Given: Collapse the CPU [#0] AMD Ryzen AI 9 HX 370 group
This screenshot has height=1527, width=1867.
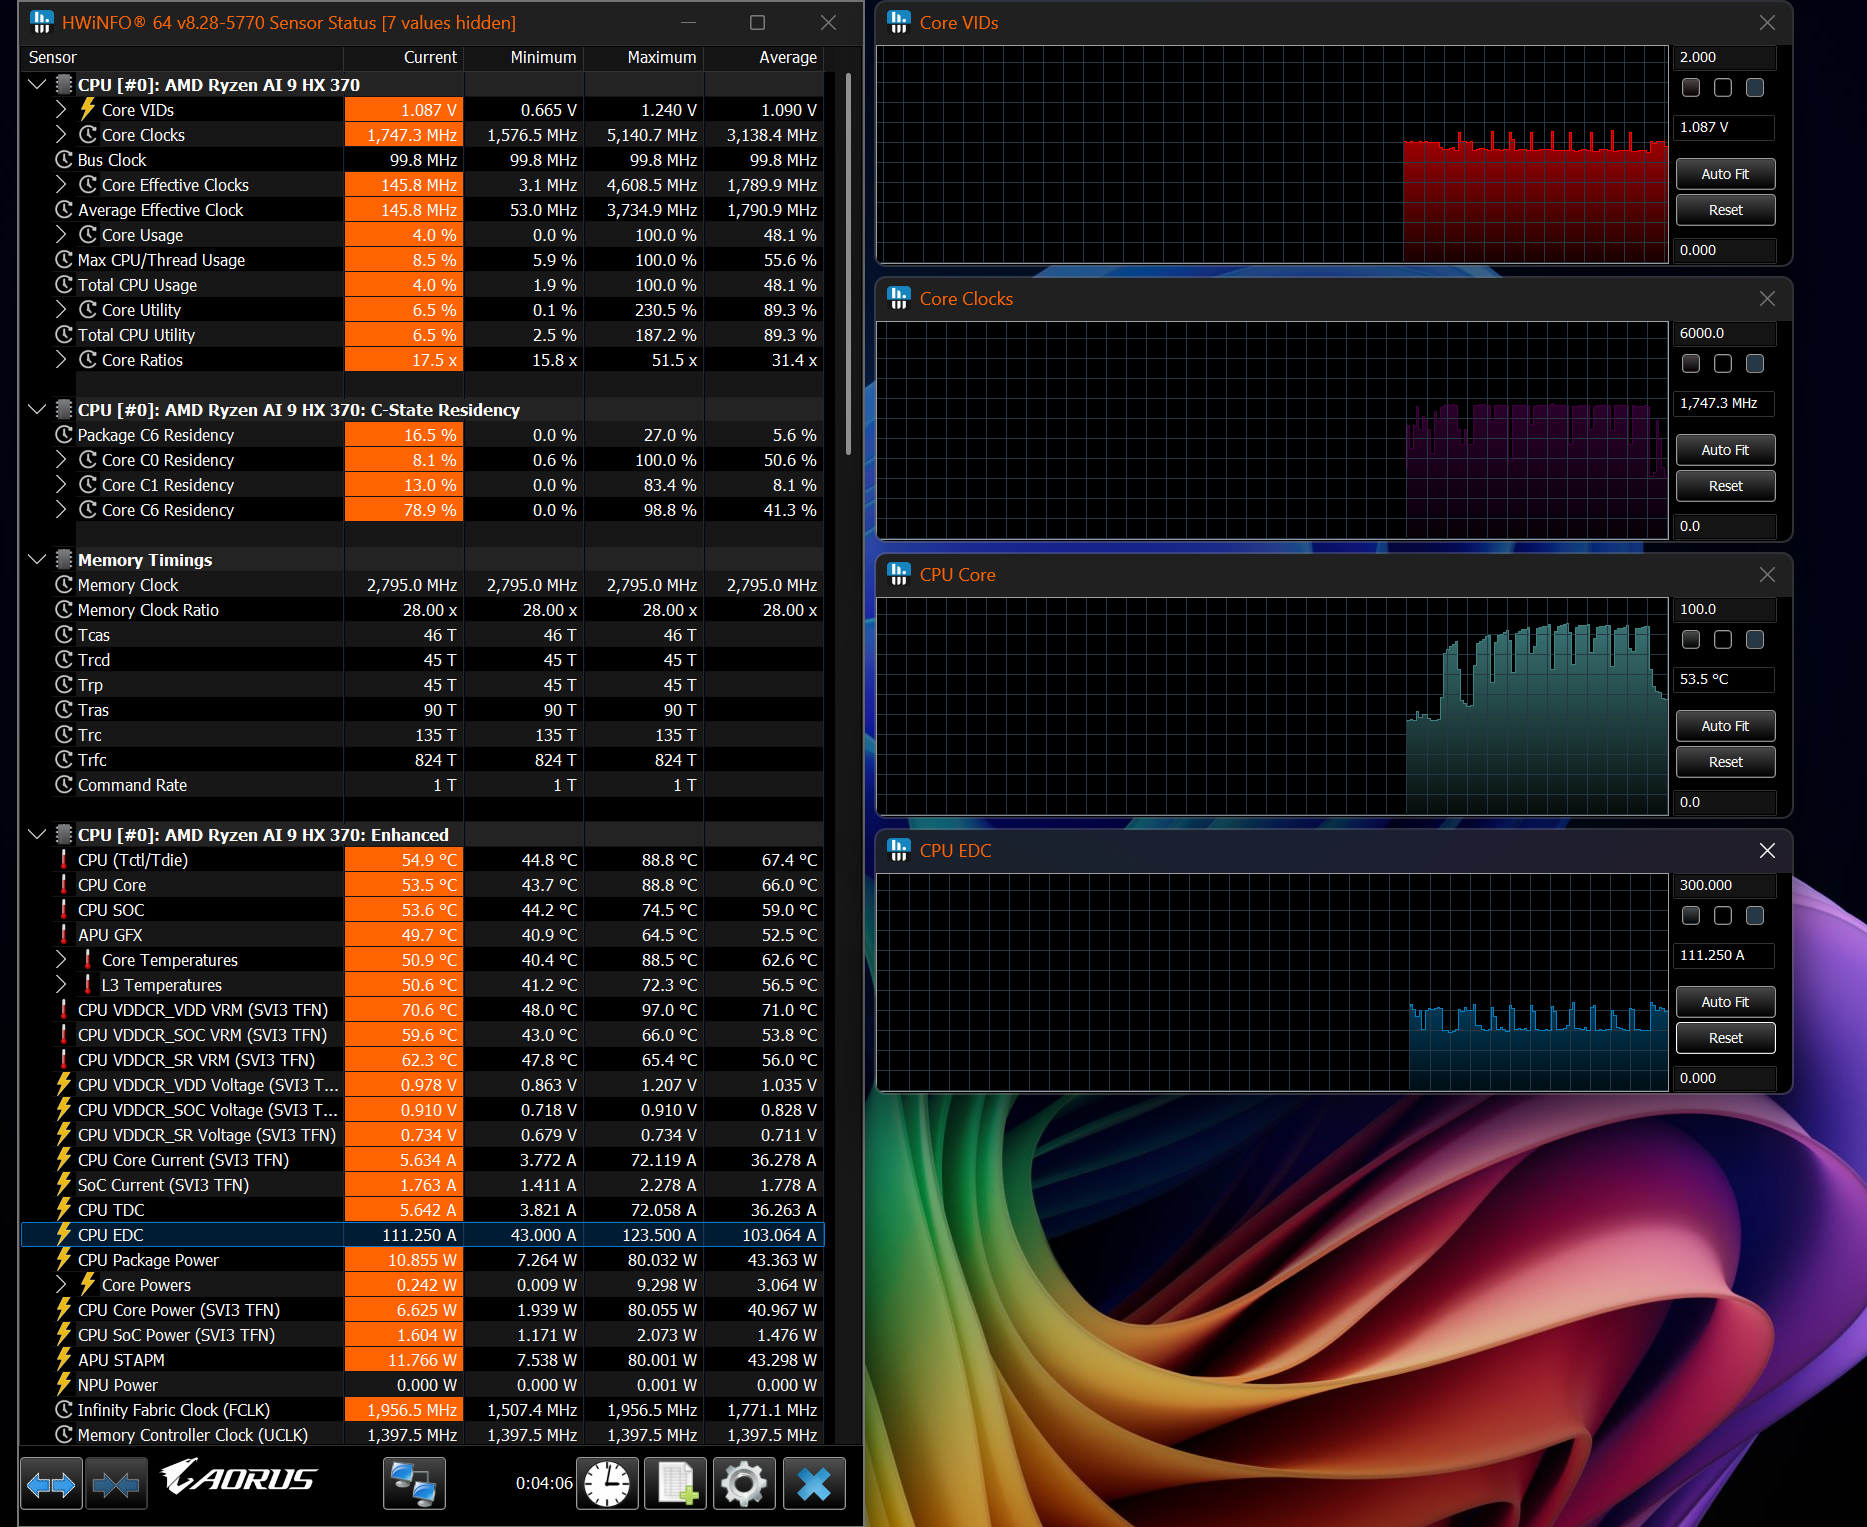Looking at the screenshot, I should [x=37, y=84].
